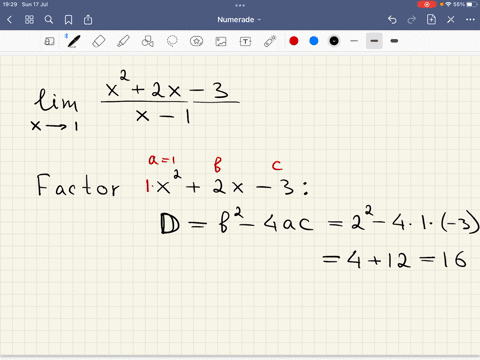The image size is (480, 360).
Task: Select the Highlighter tool
Action: tap(123, 41)
